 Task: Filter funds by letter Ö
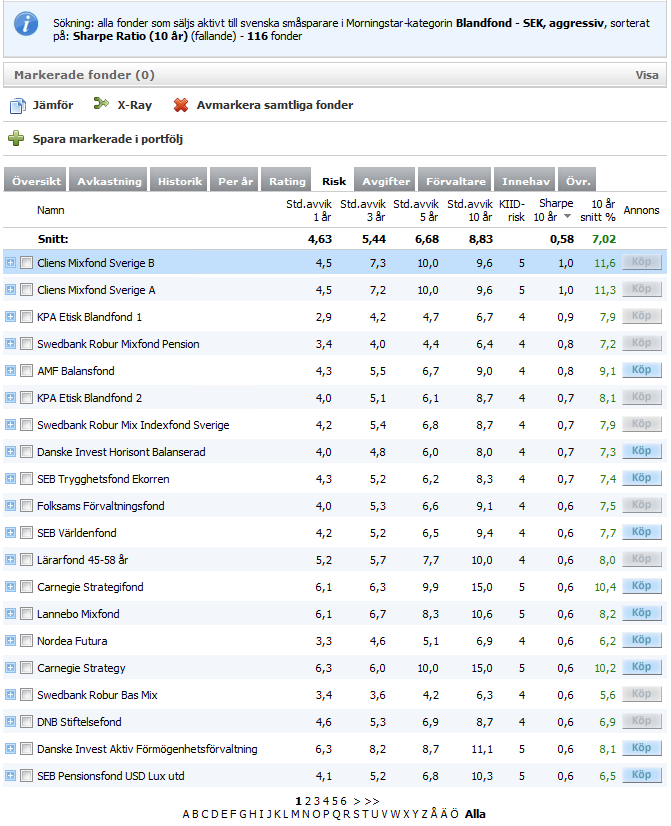455,814
